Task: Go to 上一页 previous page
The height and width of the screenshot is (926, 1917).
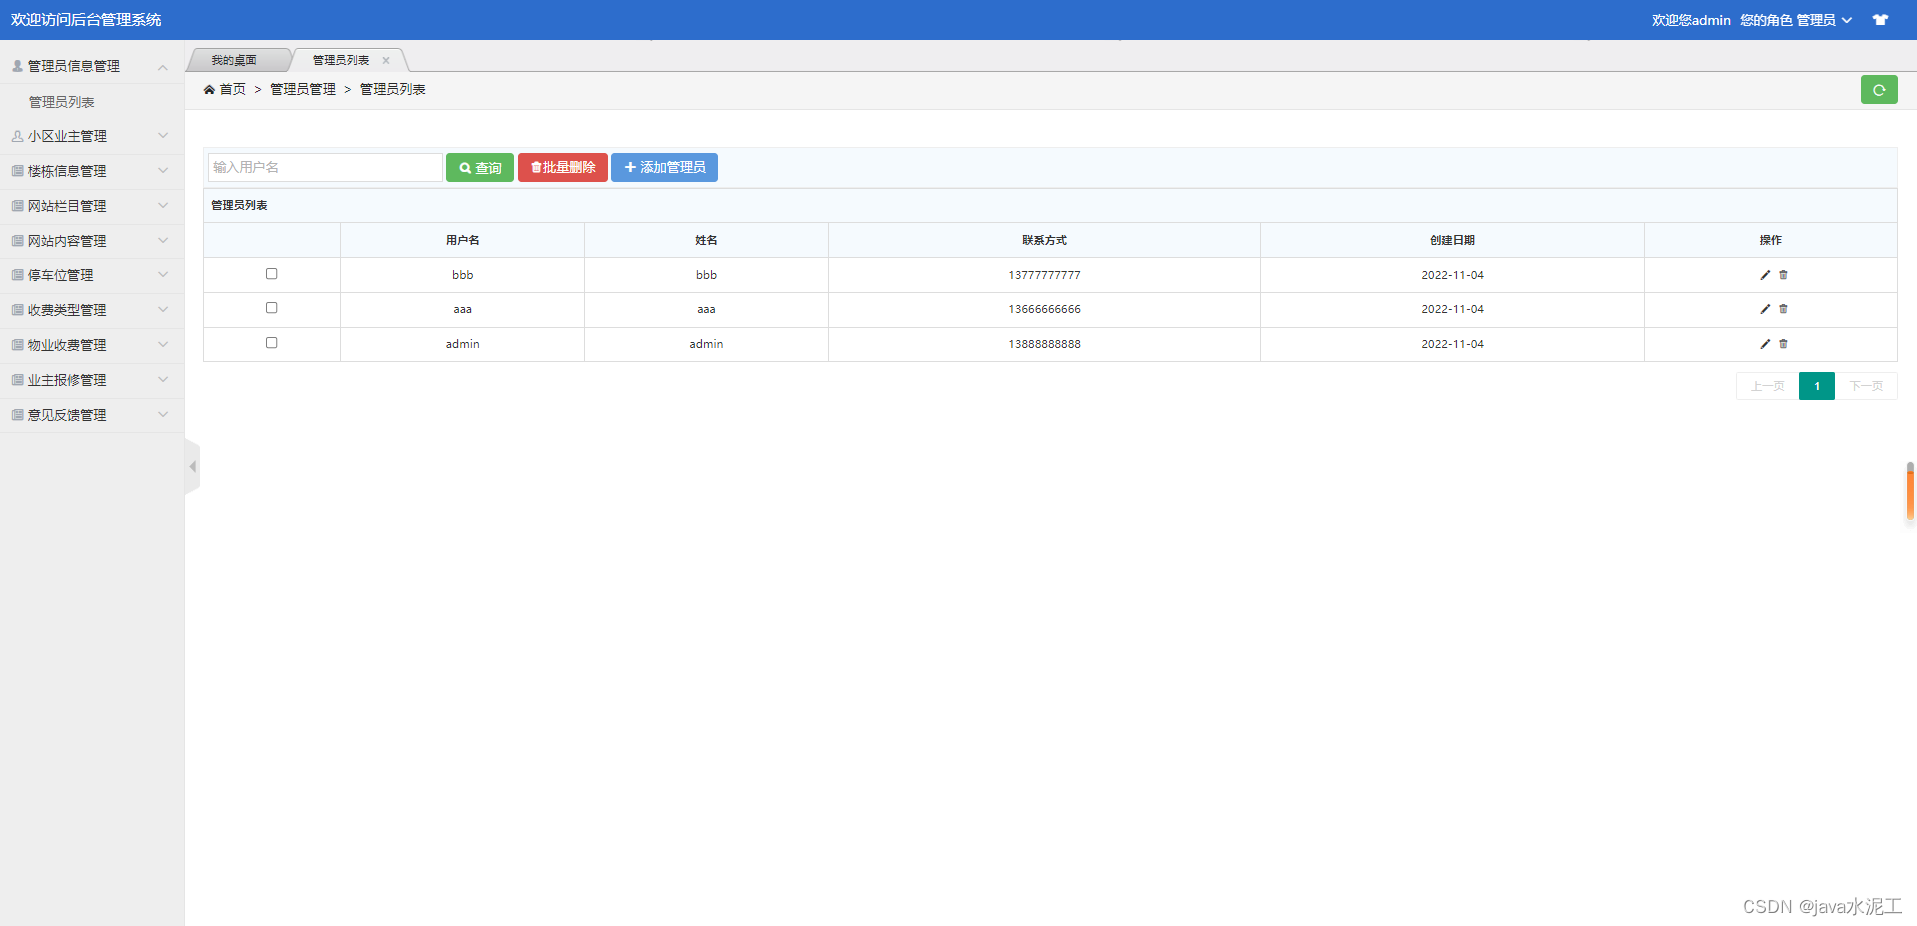Action: 1767,386
